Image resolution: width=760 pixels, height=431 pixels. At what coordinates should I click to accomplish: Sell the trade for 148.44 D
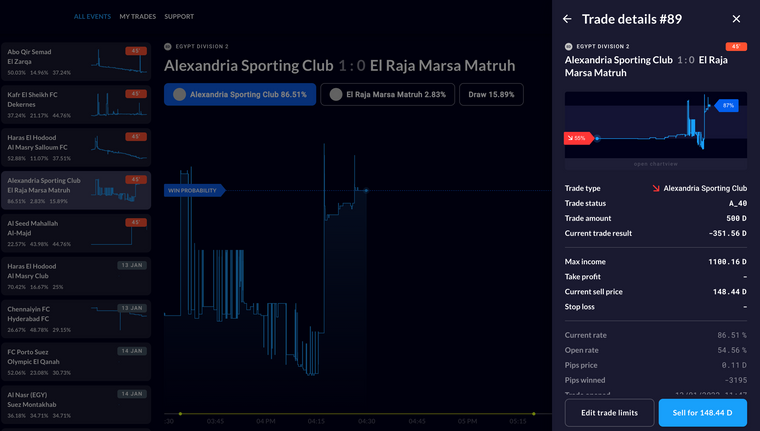(702, 412)
